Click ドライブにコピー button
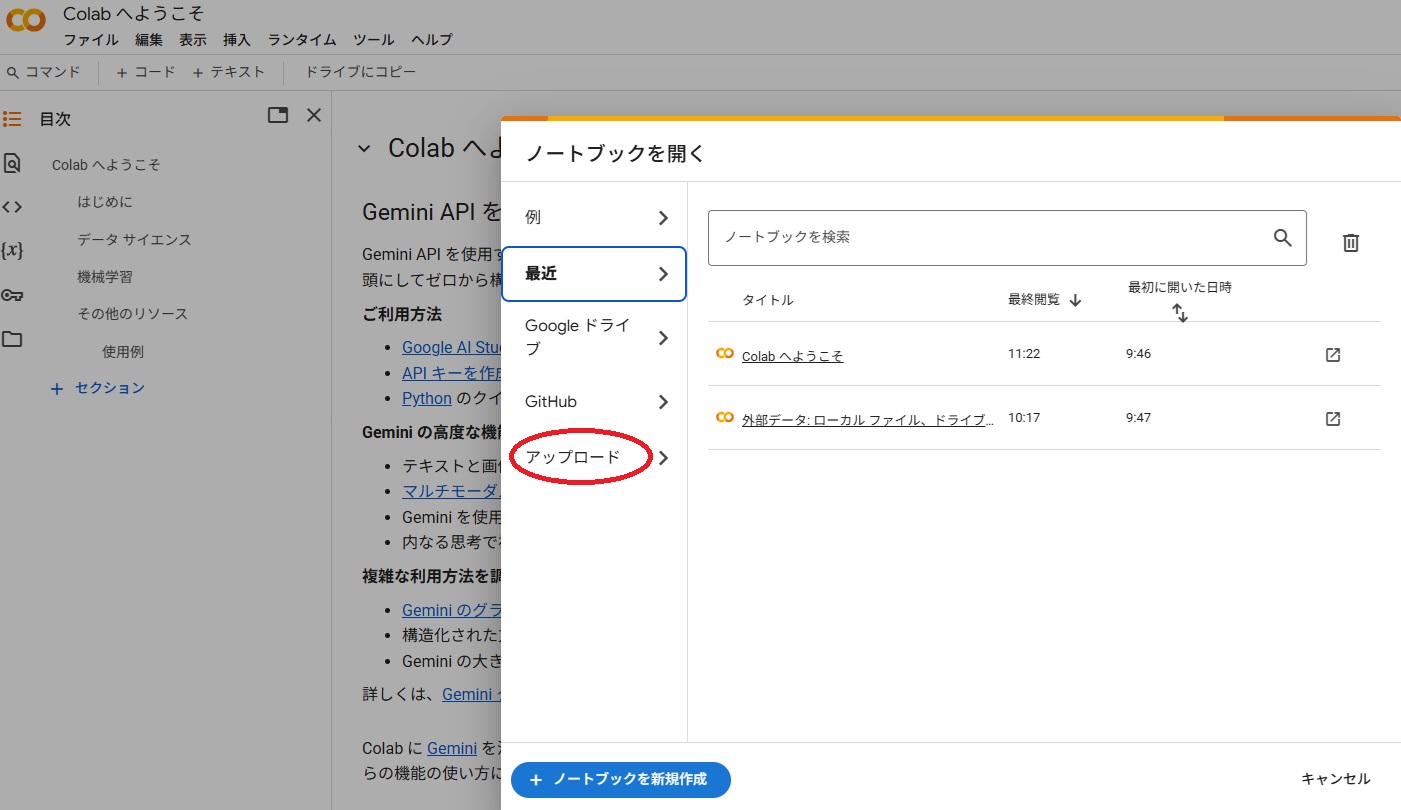This screenshot has width=1401, height=810. [x=360, y=72]
